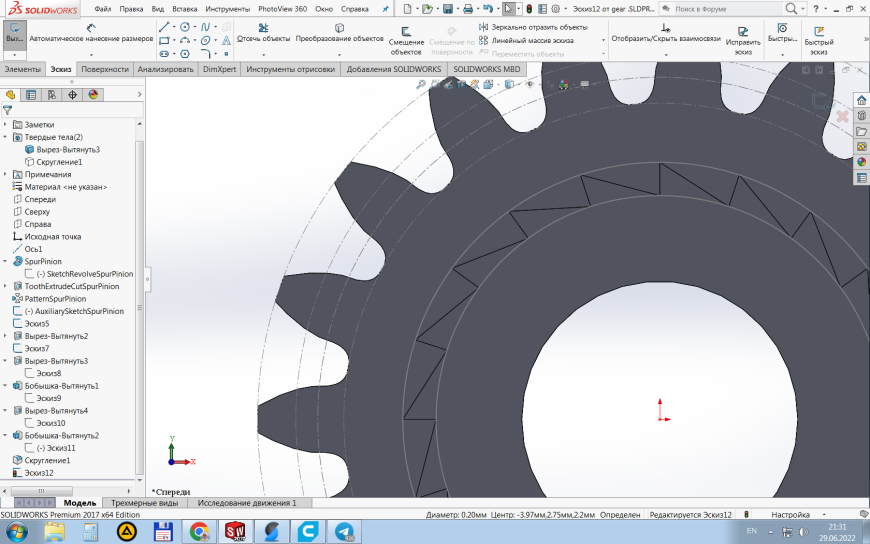This screenshot has height=544, width=870.
Task: Open the Трехмерные виды bottom tab
Action: pyautogui.click(x=144, y=503)
